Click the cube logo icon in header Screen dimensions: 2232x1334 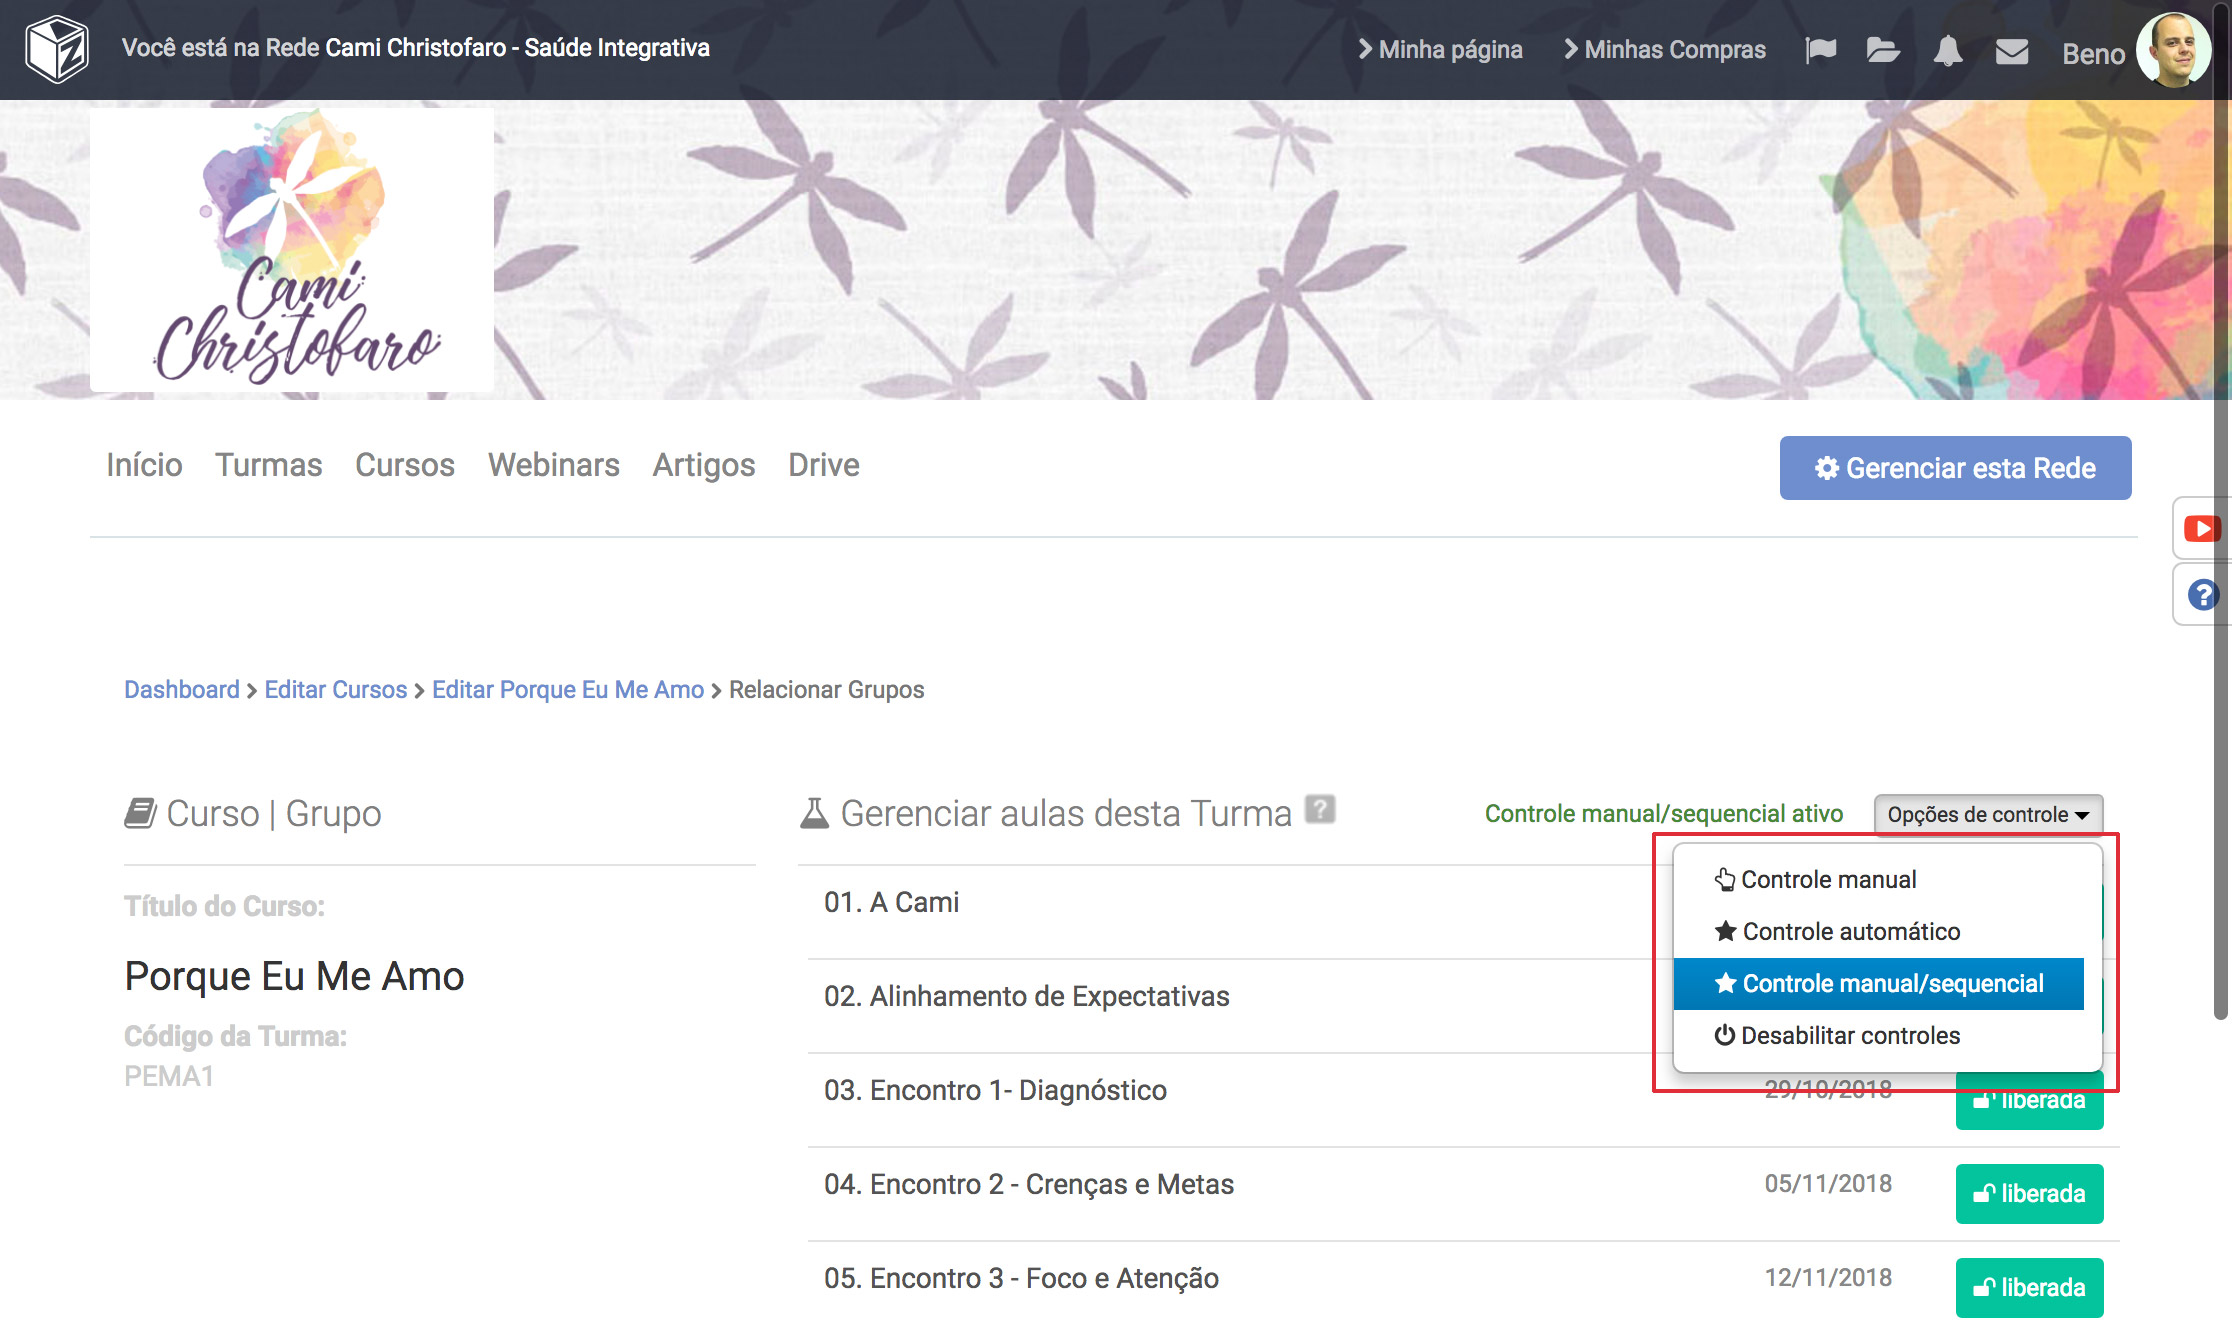coord(57,49)
